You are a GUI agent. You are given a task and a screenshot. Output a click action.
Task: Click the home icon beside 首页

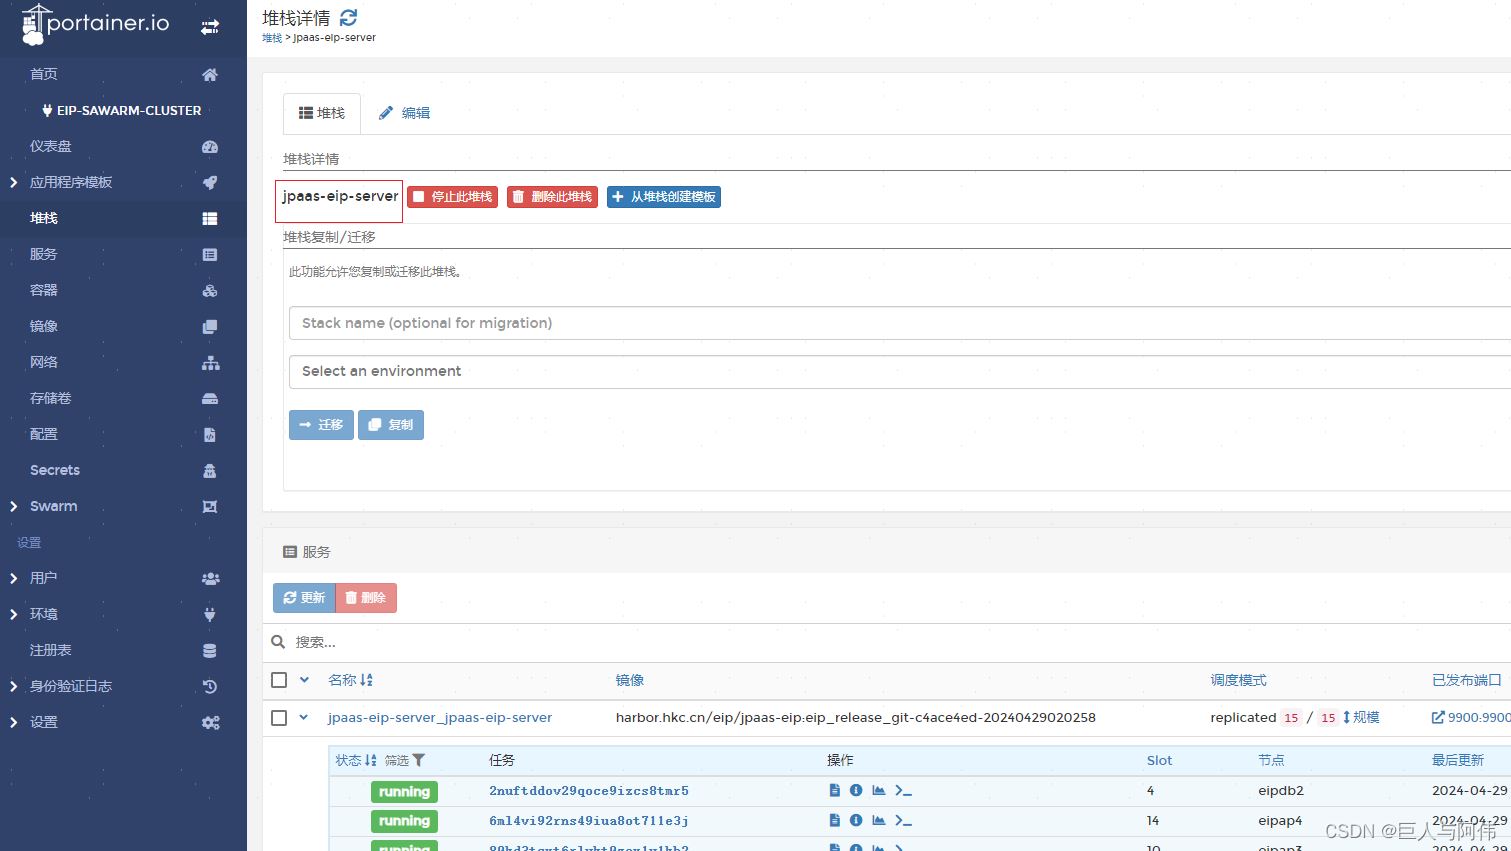(x=210, y=75)
